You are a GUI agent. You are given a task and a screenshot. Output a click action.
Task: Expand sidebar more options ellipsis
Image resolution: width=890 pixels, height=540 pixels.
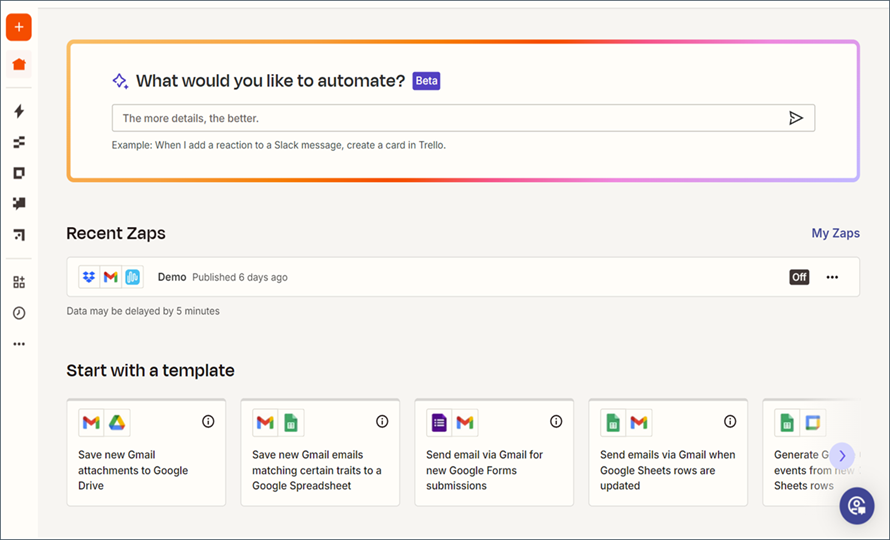click(19, 344)
